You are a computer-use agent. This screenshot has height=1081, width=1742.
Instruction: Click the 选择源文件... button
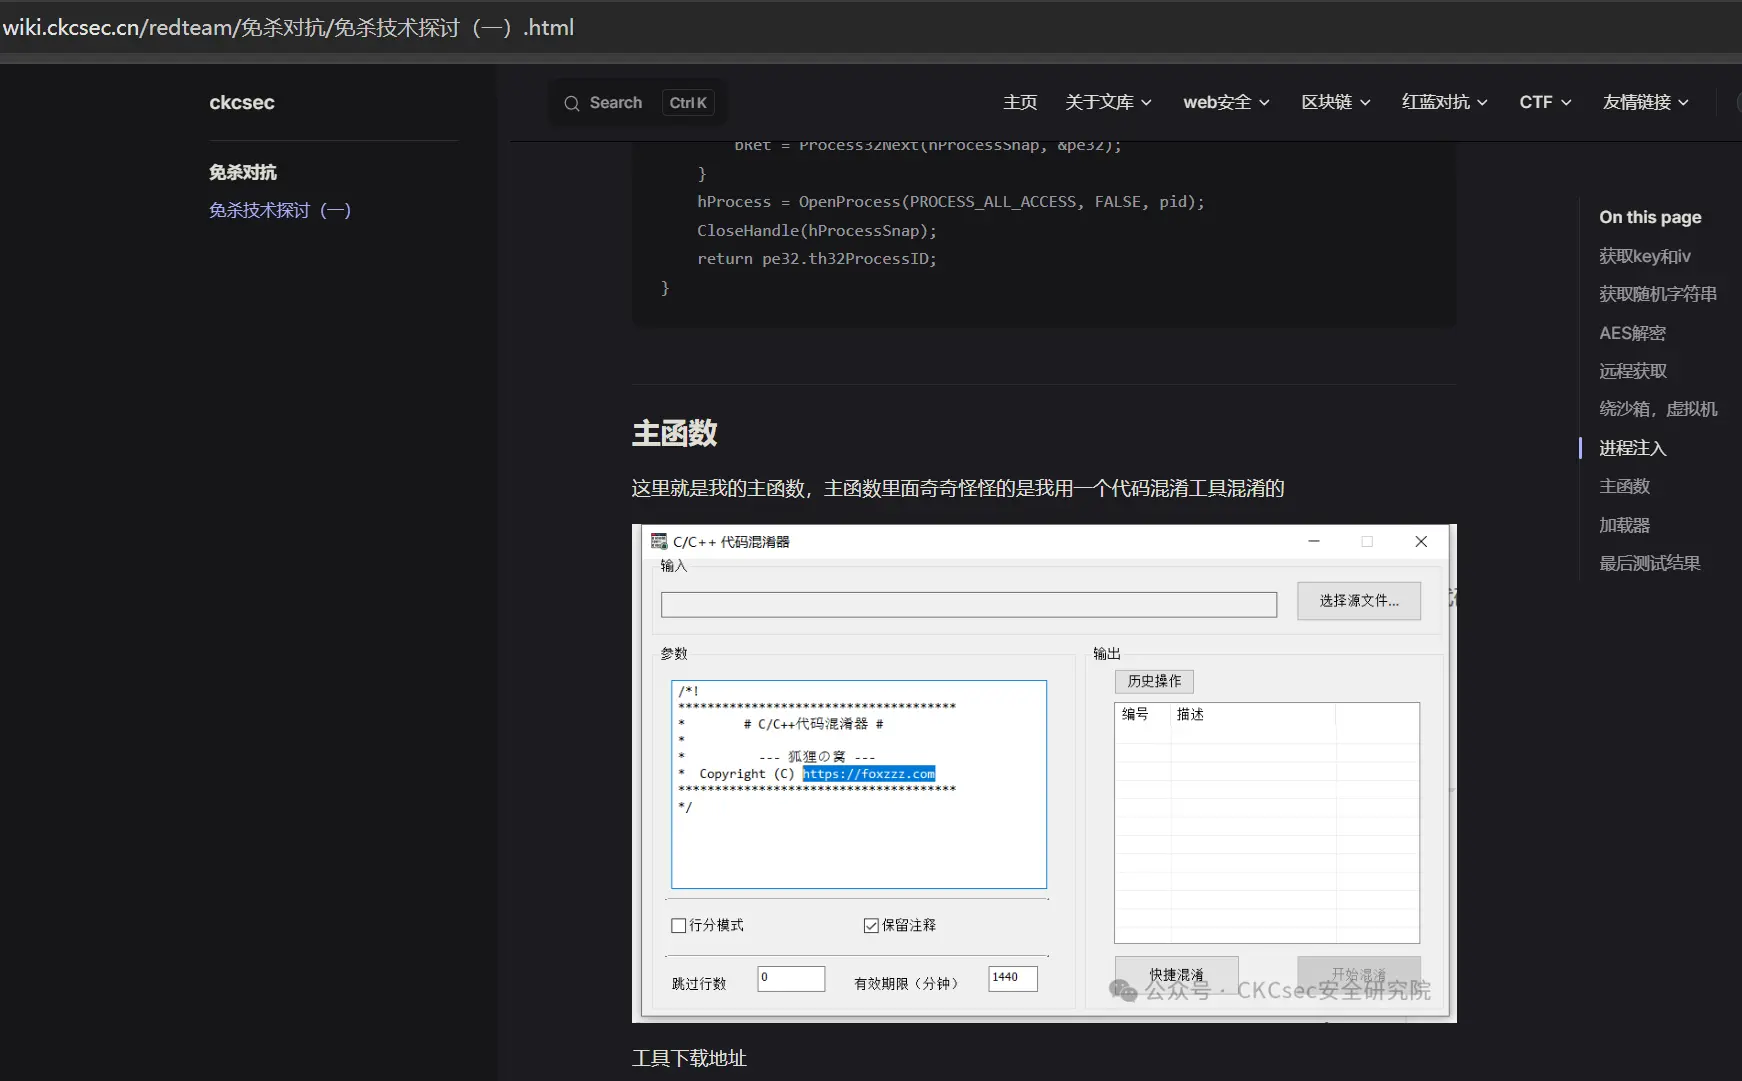1358,601
